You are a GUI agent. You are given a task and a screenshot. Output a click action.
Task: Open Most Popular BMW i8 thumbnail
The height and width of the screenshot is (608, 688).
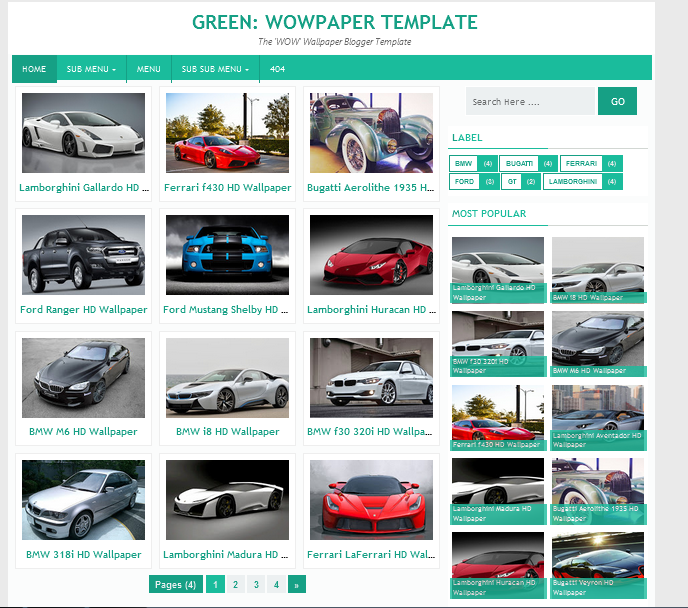pos(598,269)
